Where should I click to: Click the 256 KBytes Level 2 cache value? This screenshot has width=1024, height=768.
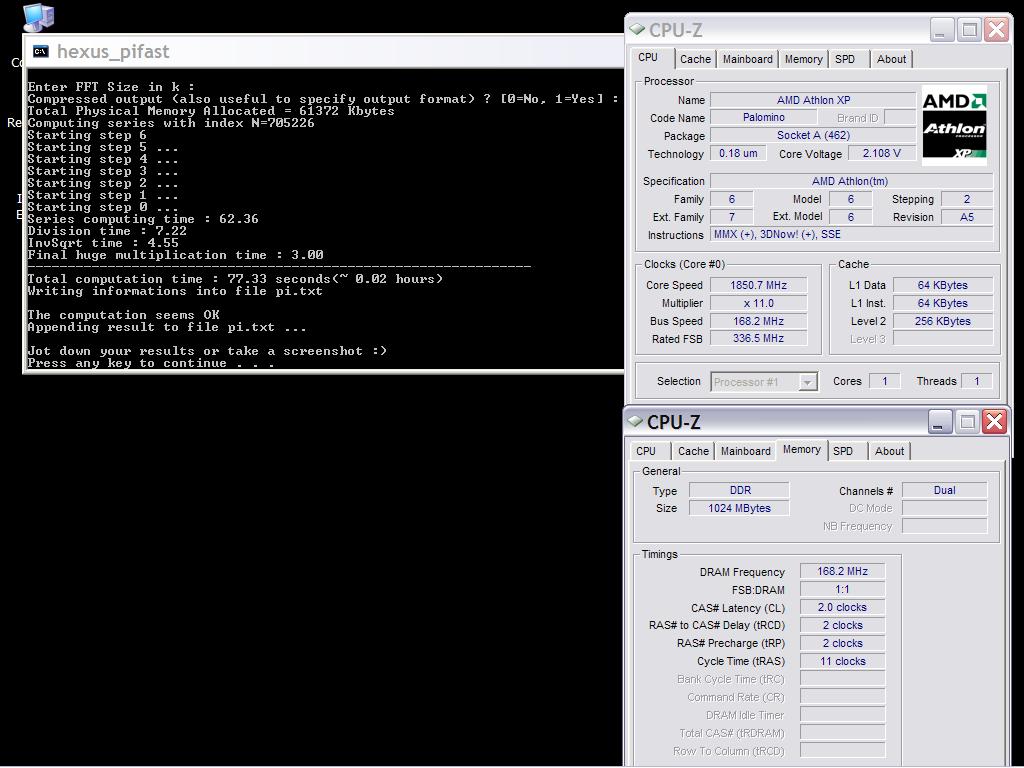click(942, 321)
